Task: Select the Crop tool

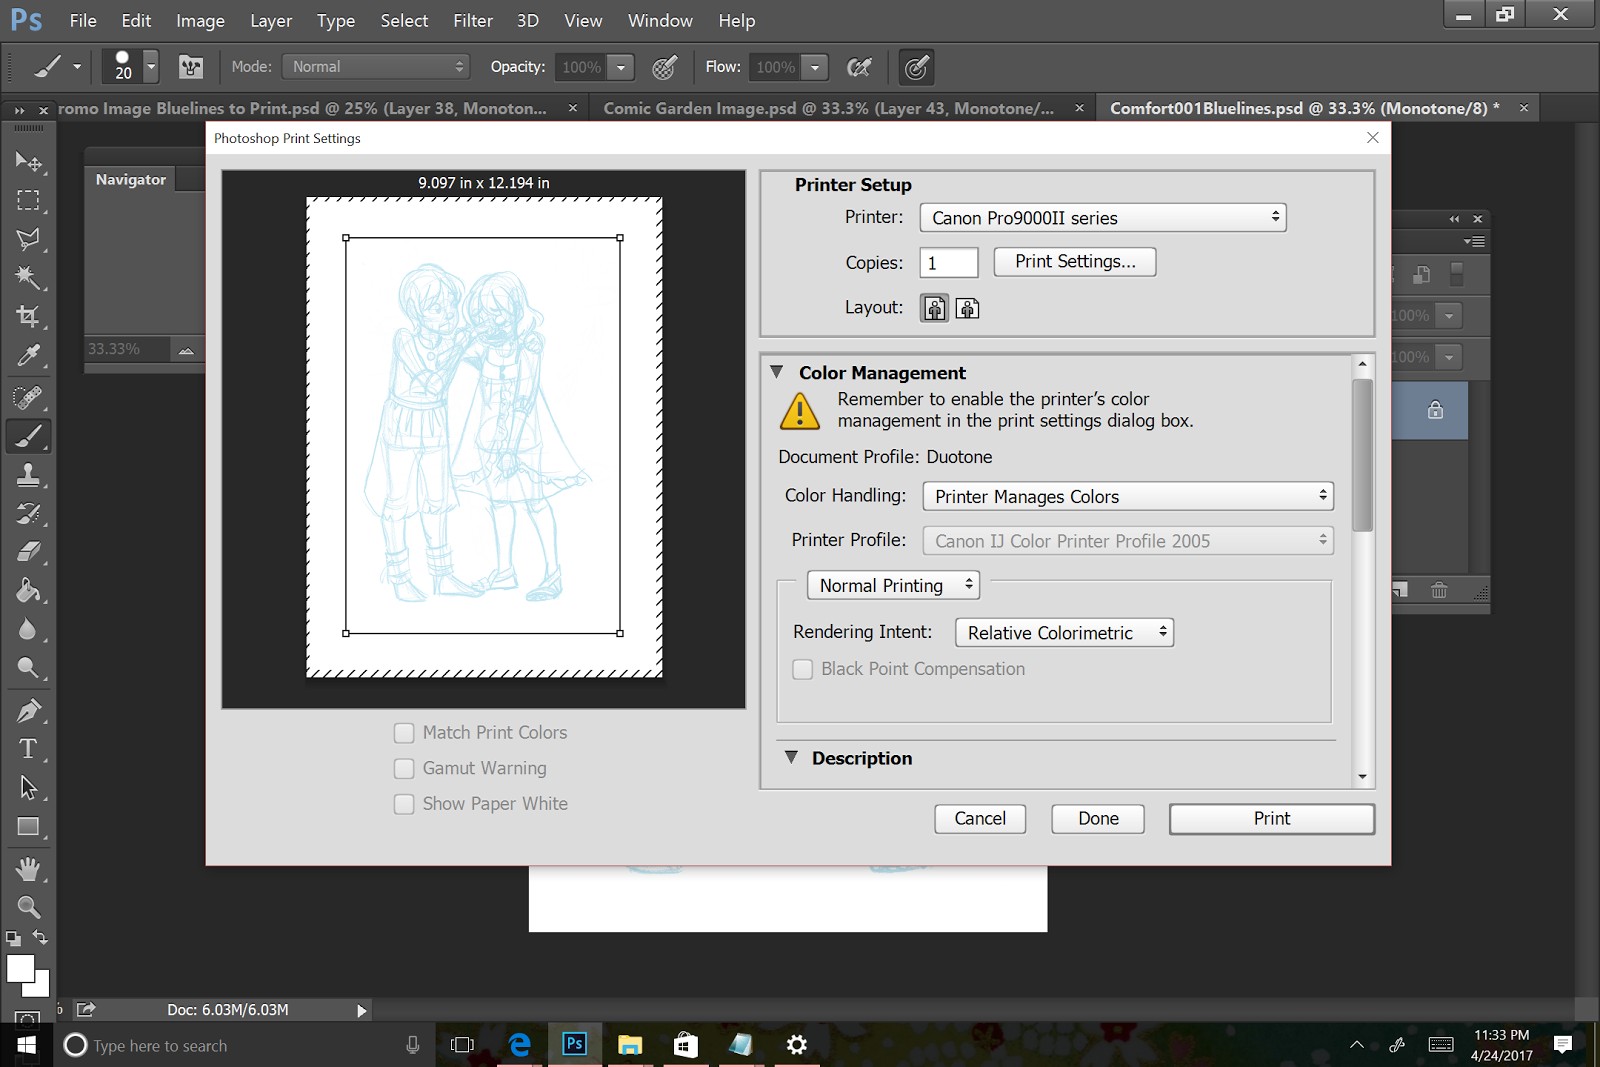Action: [x=28, y=317]
